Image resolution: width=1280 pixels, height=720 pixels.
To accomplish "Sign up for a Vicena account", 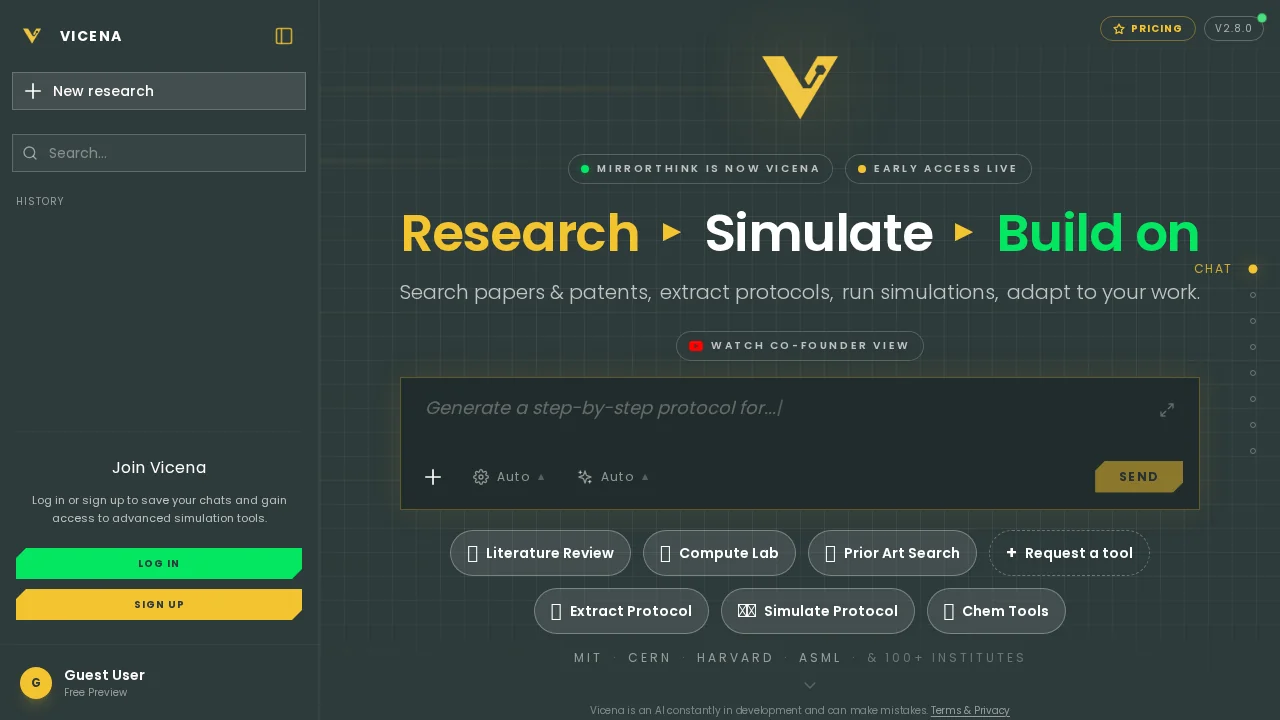I will [159, 604].
